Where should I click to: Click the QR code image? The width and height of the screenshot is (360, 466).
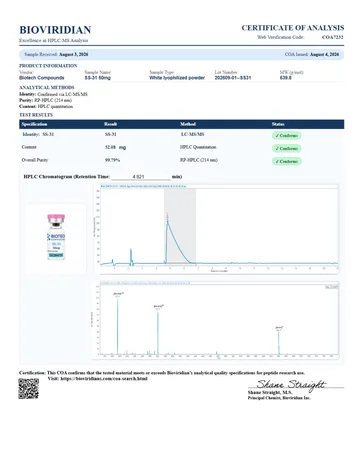point(28,389)
